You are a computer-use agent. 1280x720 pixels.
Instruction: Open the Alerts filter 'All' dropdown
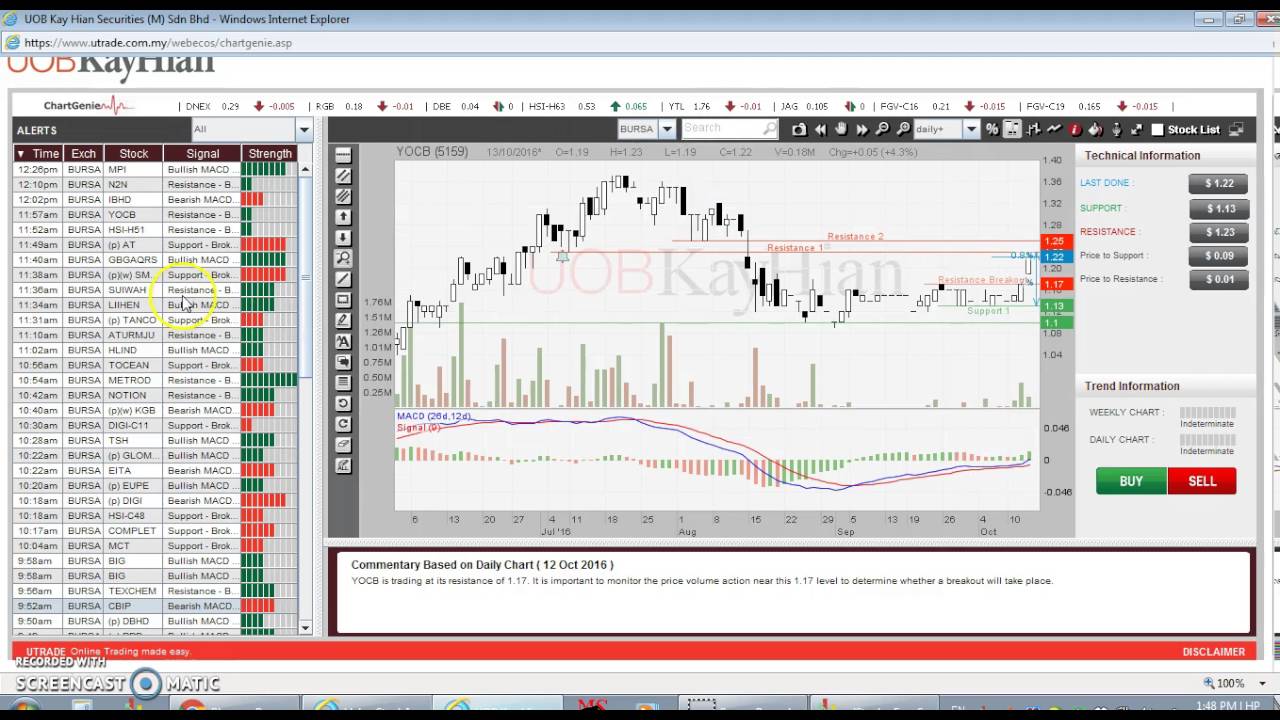(x=303, y=129)
